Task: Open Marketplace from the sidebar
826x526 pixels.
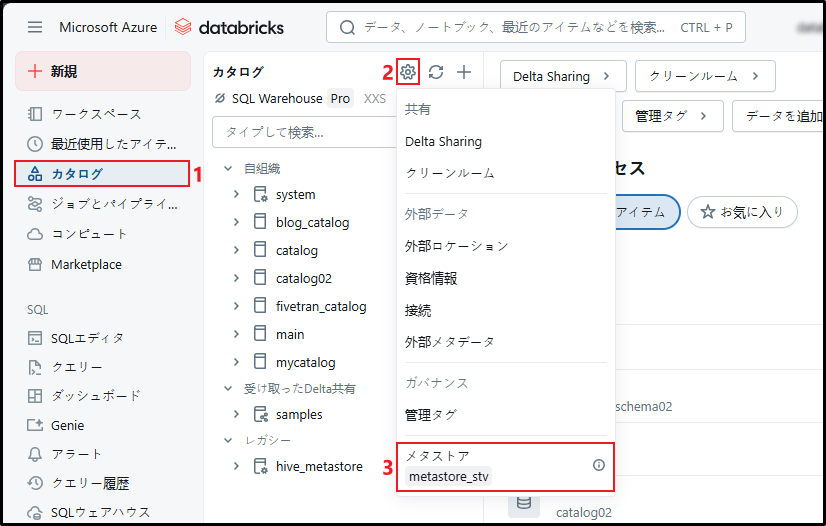Action: tap(86, 264)
